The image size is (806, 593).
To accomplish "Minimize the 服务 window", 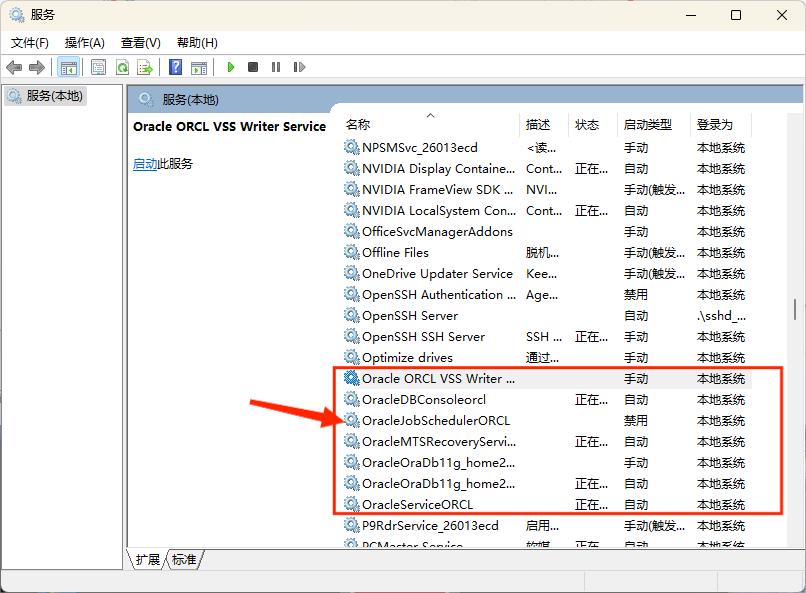I will (691, 15).
